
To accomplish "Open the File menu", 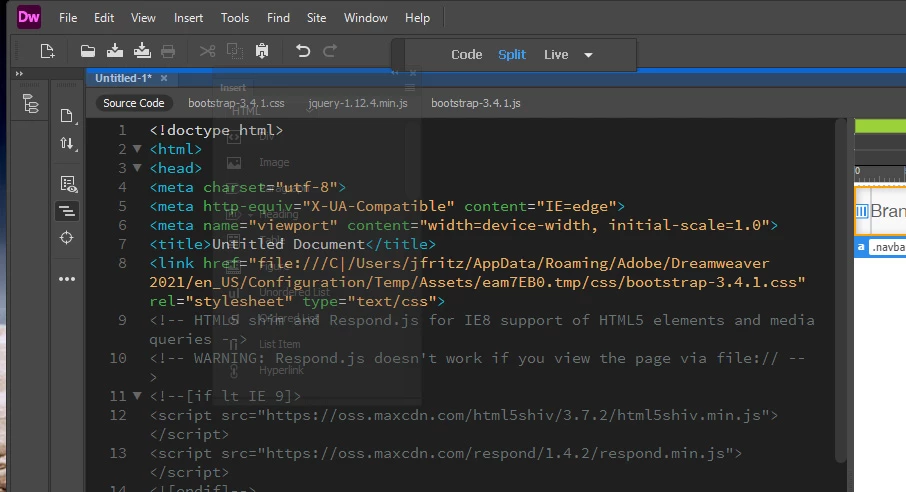I will click(x=68, y=18).
